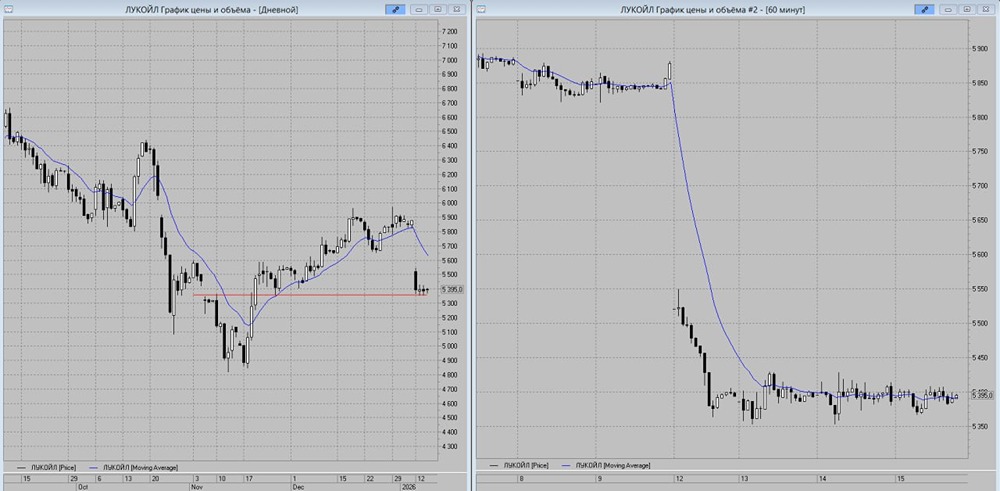Click the date label 9 on the 60 минут time axis
Image resolution: width=1000 pixels, height=491 pixels.
(599, 478)
